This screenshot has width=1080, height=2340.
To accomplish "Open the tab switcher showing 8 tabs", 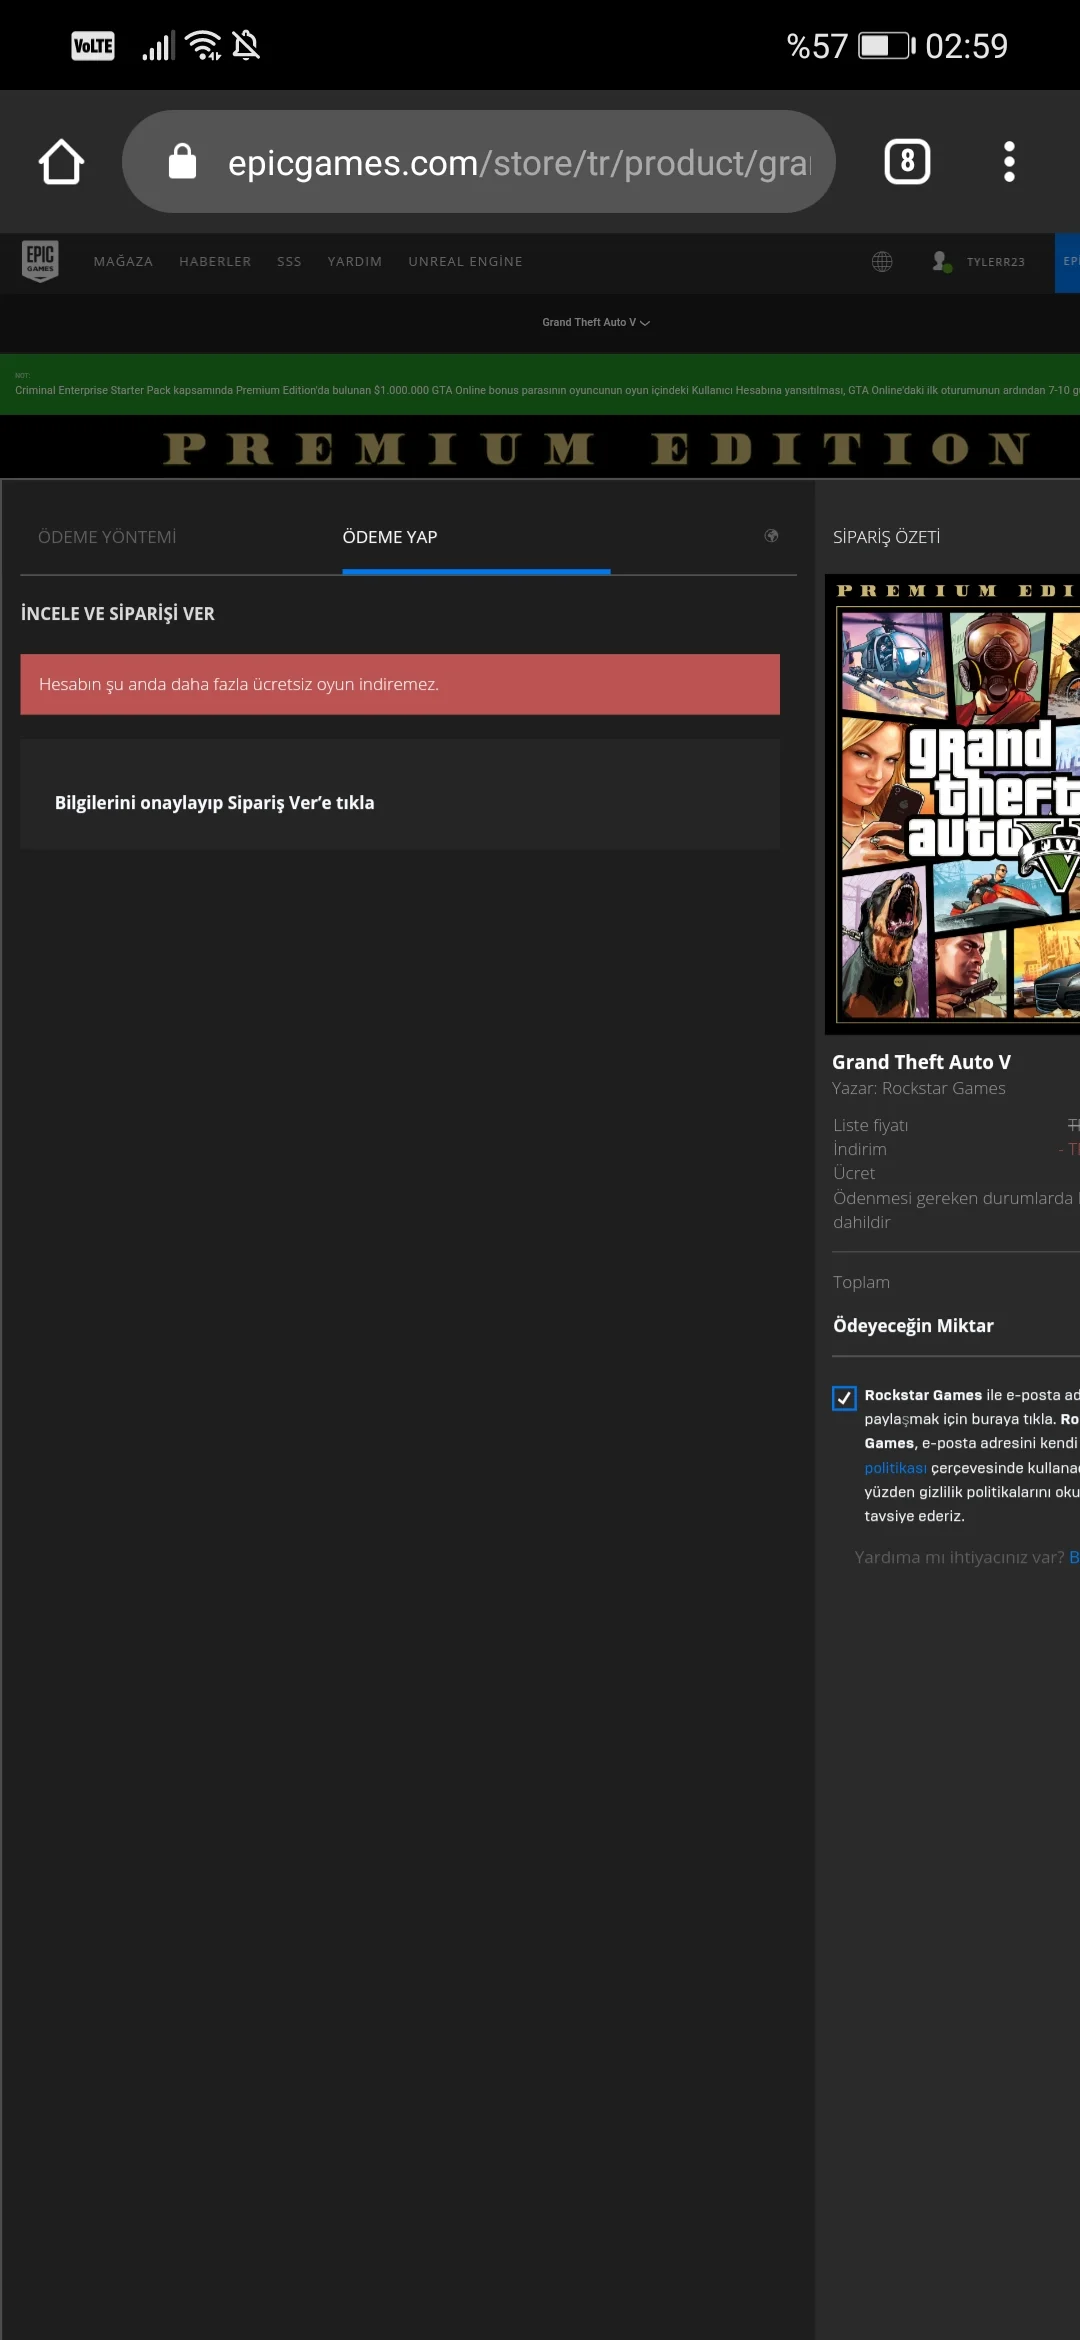I will [x=907, y=162].
